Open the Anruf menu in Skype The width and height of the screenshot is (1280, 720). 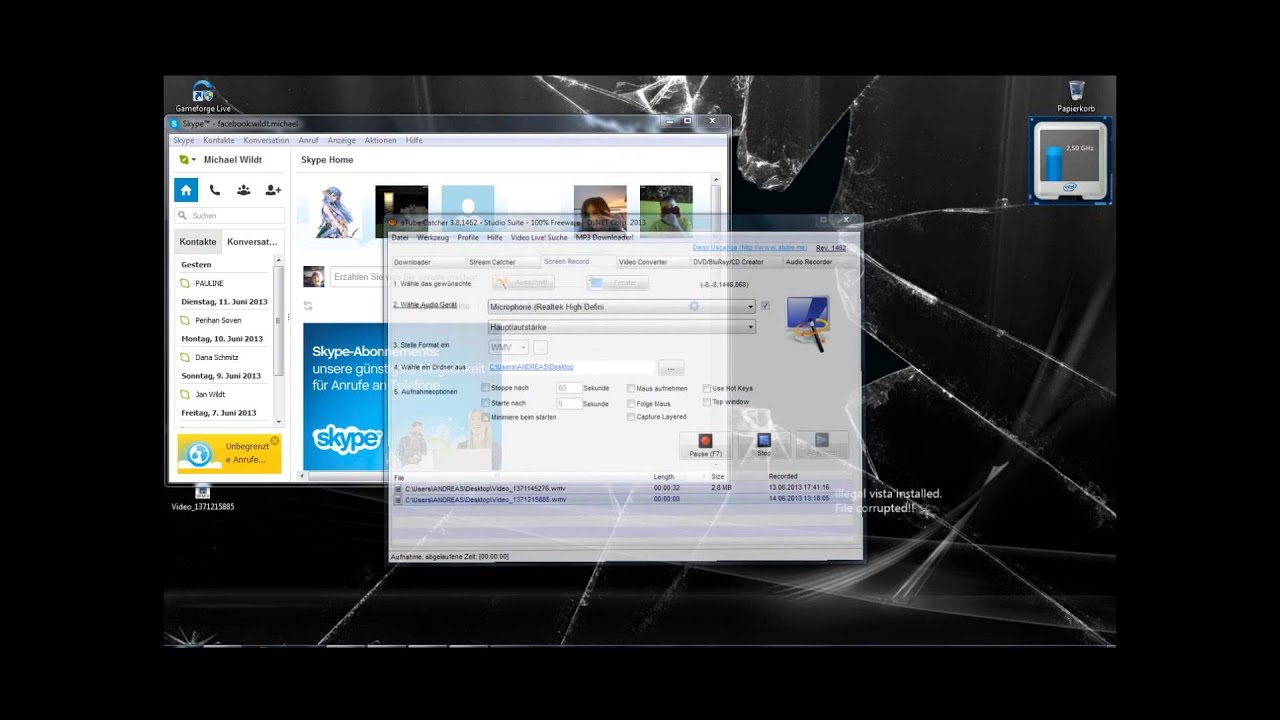click(x=308, y=141)
